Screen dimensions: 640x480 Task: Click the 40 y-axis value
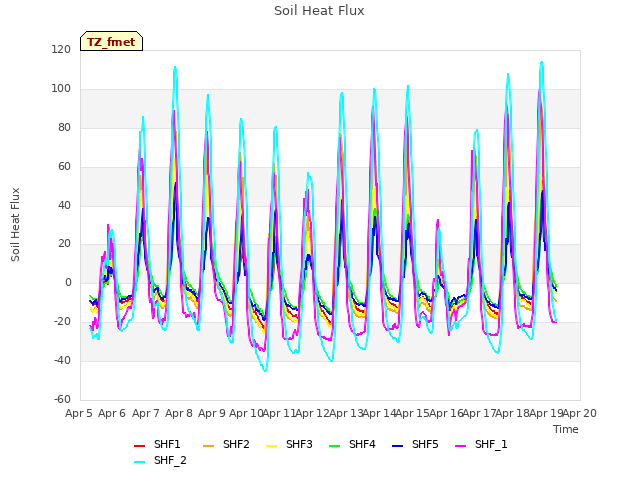[x=64, y=205]
